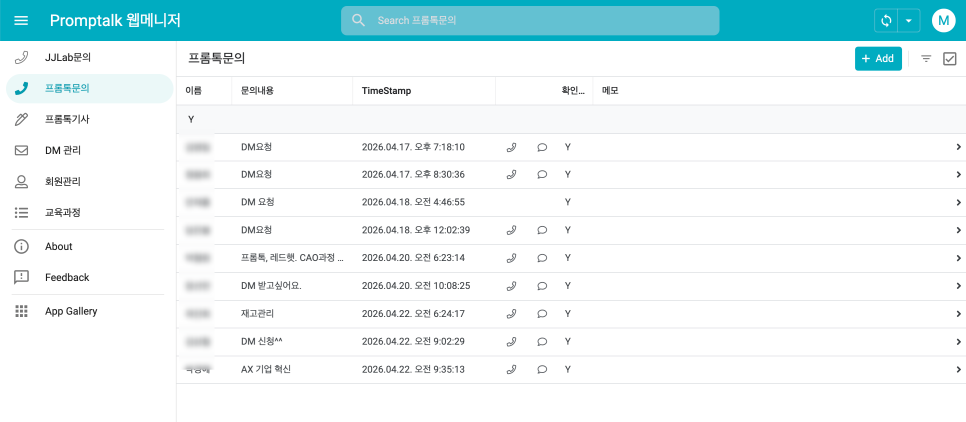Call phone icon on DM 신청^^ row
This screenshot has height=422, width=966.
[x=510, y=341]
